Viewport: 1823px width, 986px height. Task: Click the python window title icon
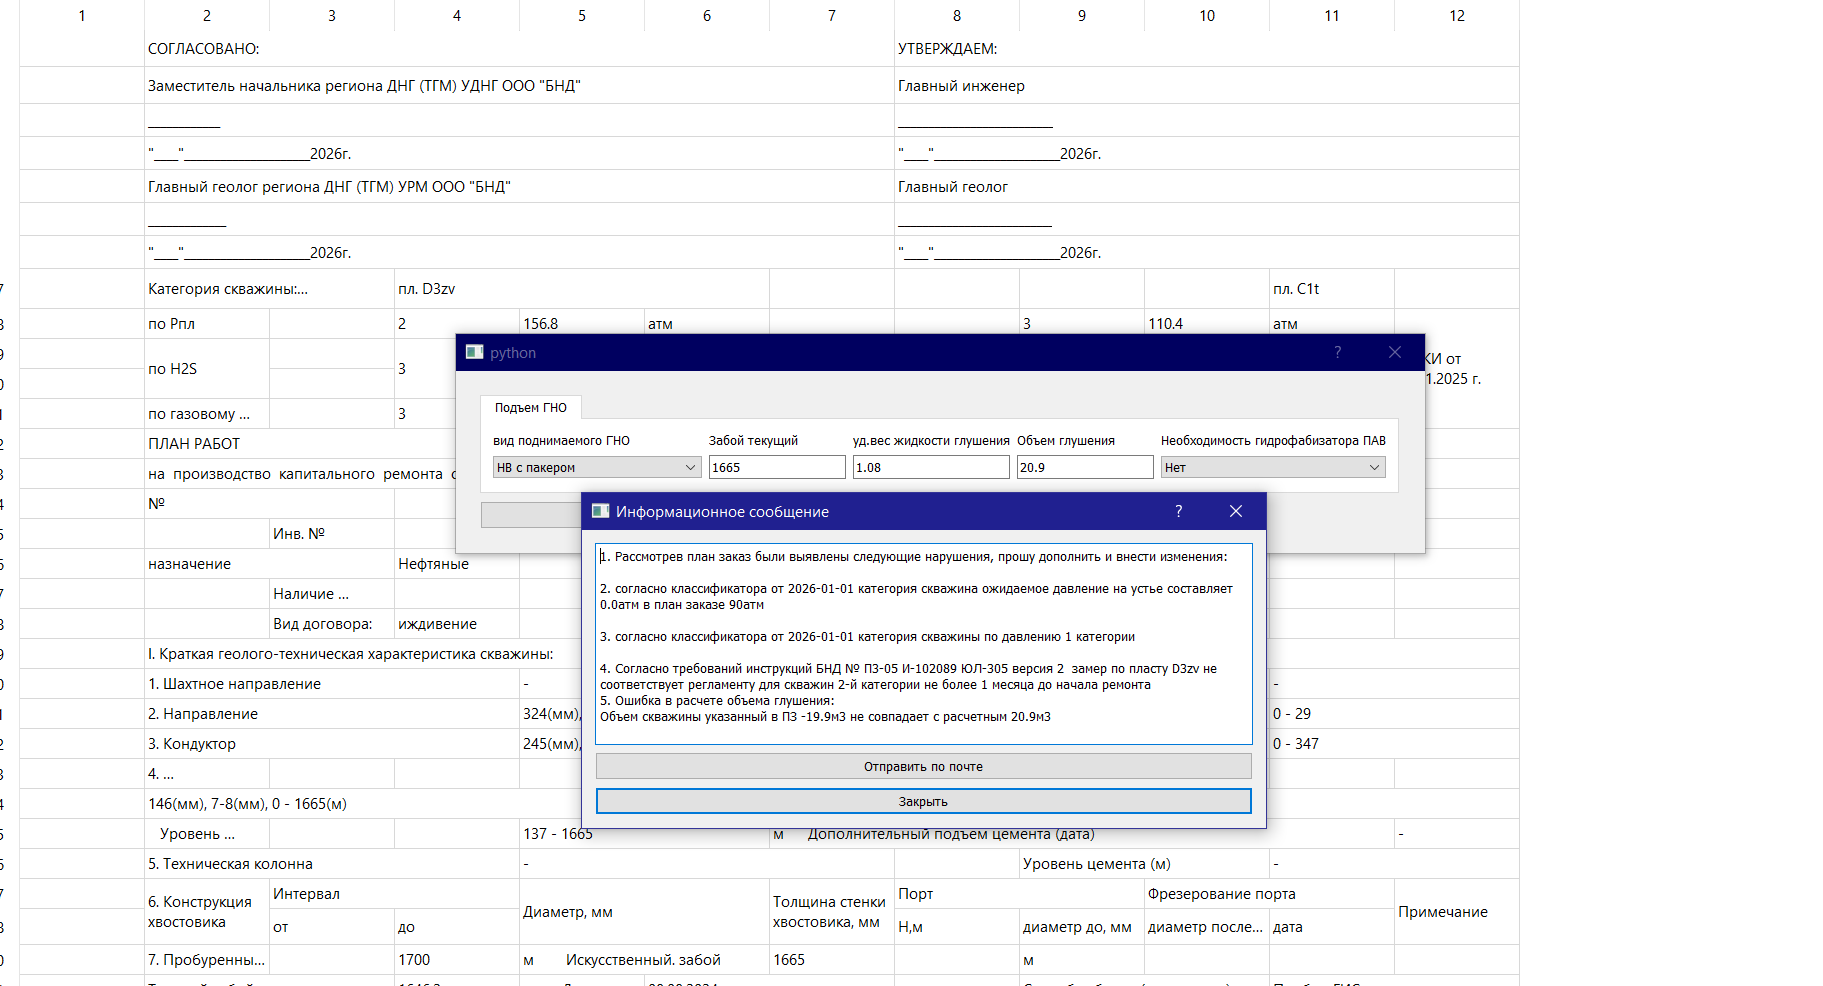475,352
